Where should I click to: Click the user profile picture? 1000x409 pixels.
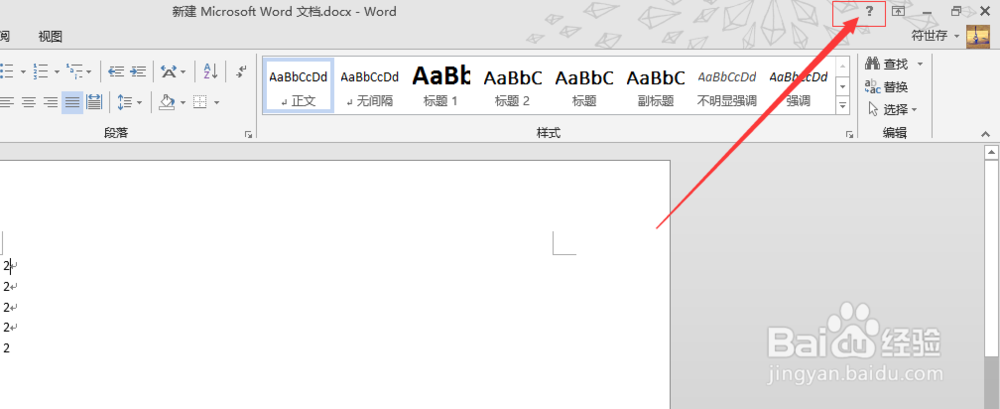[x=978, y=36]
